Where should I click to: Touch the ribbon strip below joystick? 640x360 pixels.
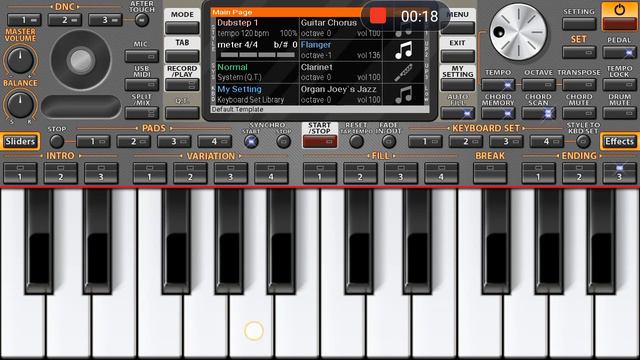click(81, 107)
